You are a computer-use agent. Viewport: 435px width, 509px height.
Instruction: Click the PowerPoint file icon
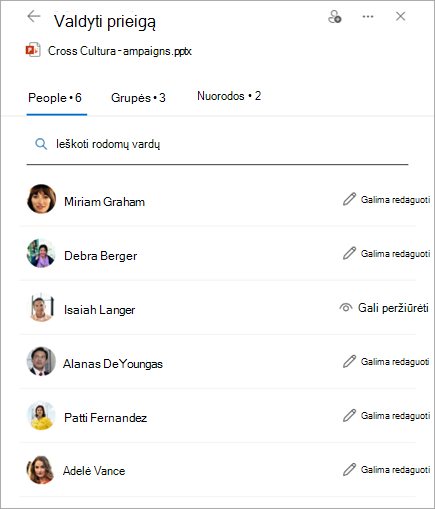tap(33, 50)
